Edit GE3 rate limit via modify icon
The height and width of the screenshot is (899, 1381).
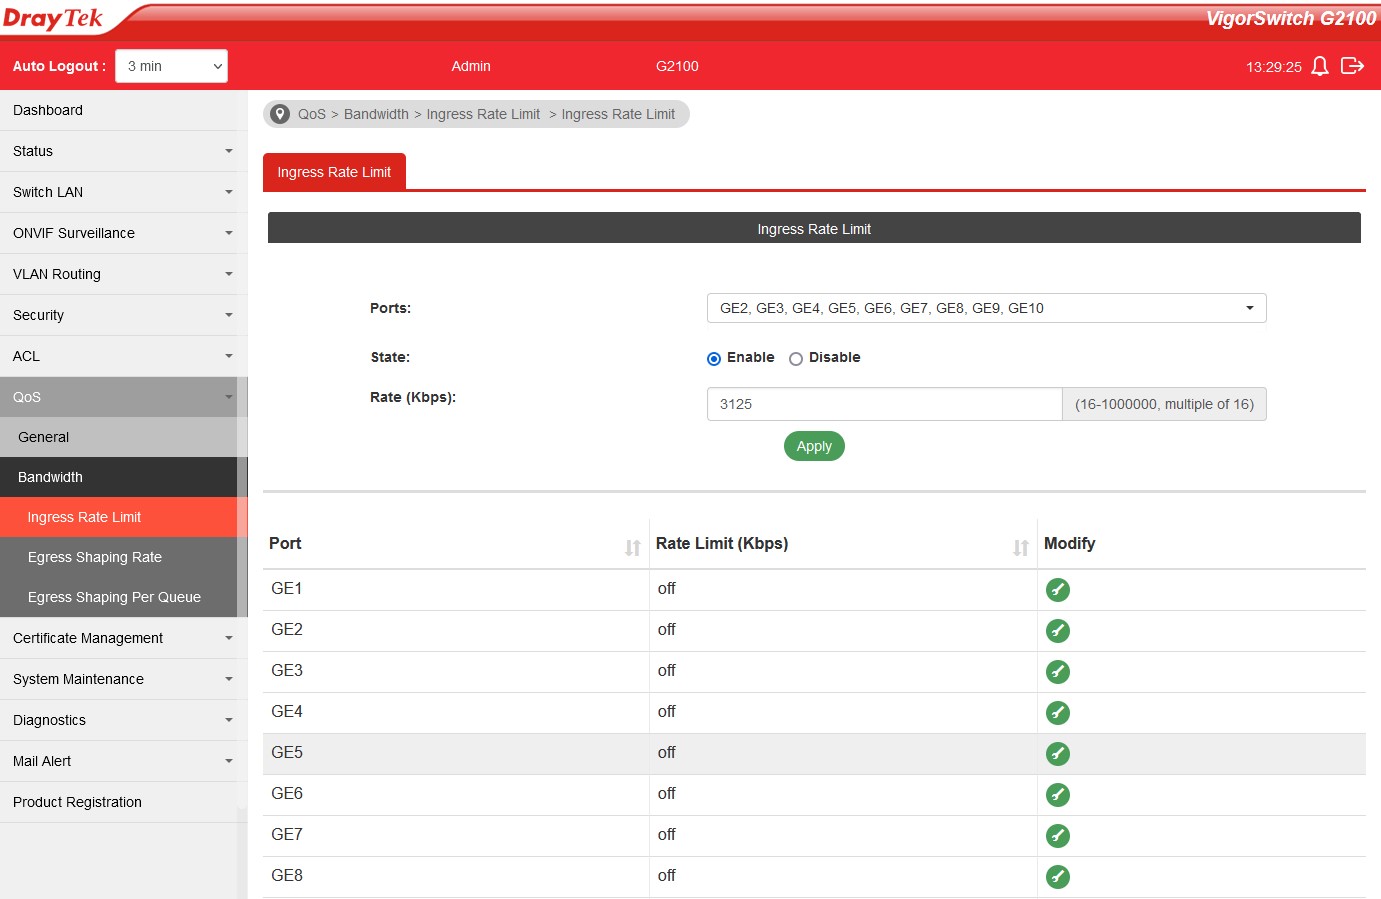click(x=1057, y=672)
